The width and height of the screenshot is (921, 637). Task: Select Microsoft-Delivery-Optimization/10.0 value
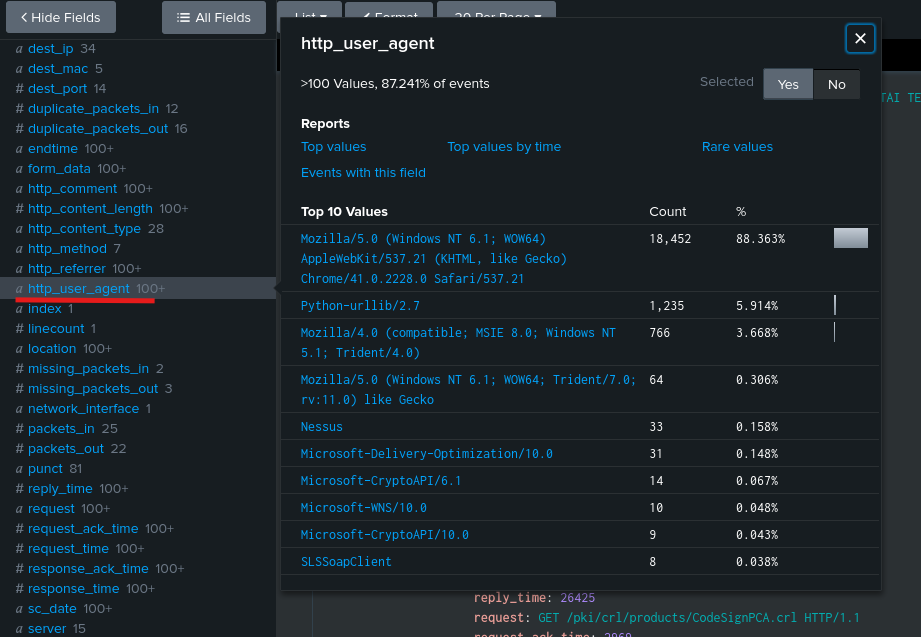(426, 454)
